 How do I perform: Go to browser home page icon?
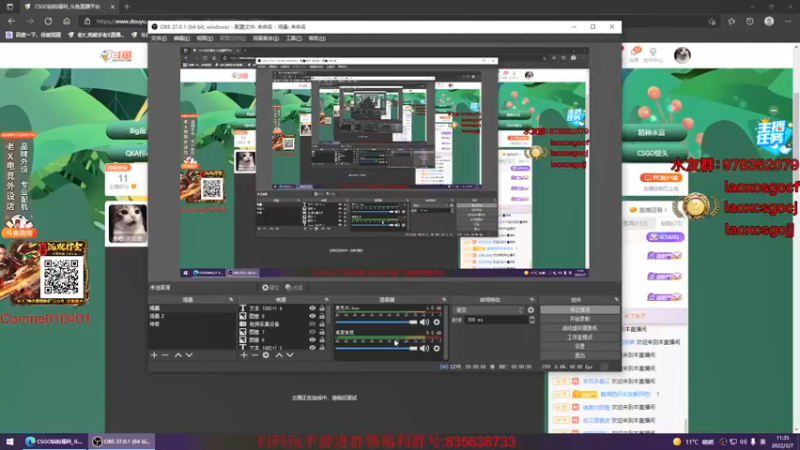67,21
